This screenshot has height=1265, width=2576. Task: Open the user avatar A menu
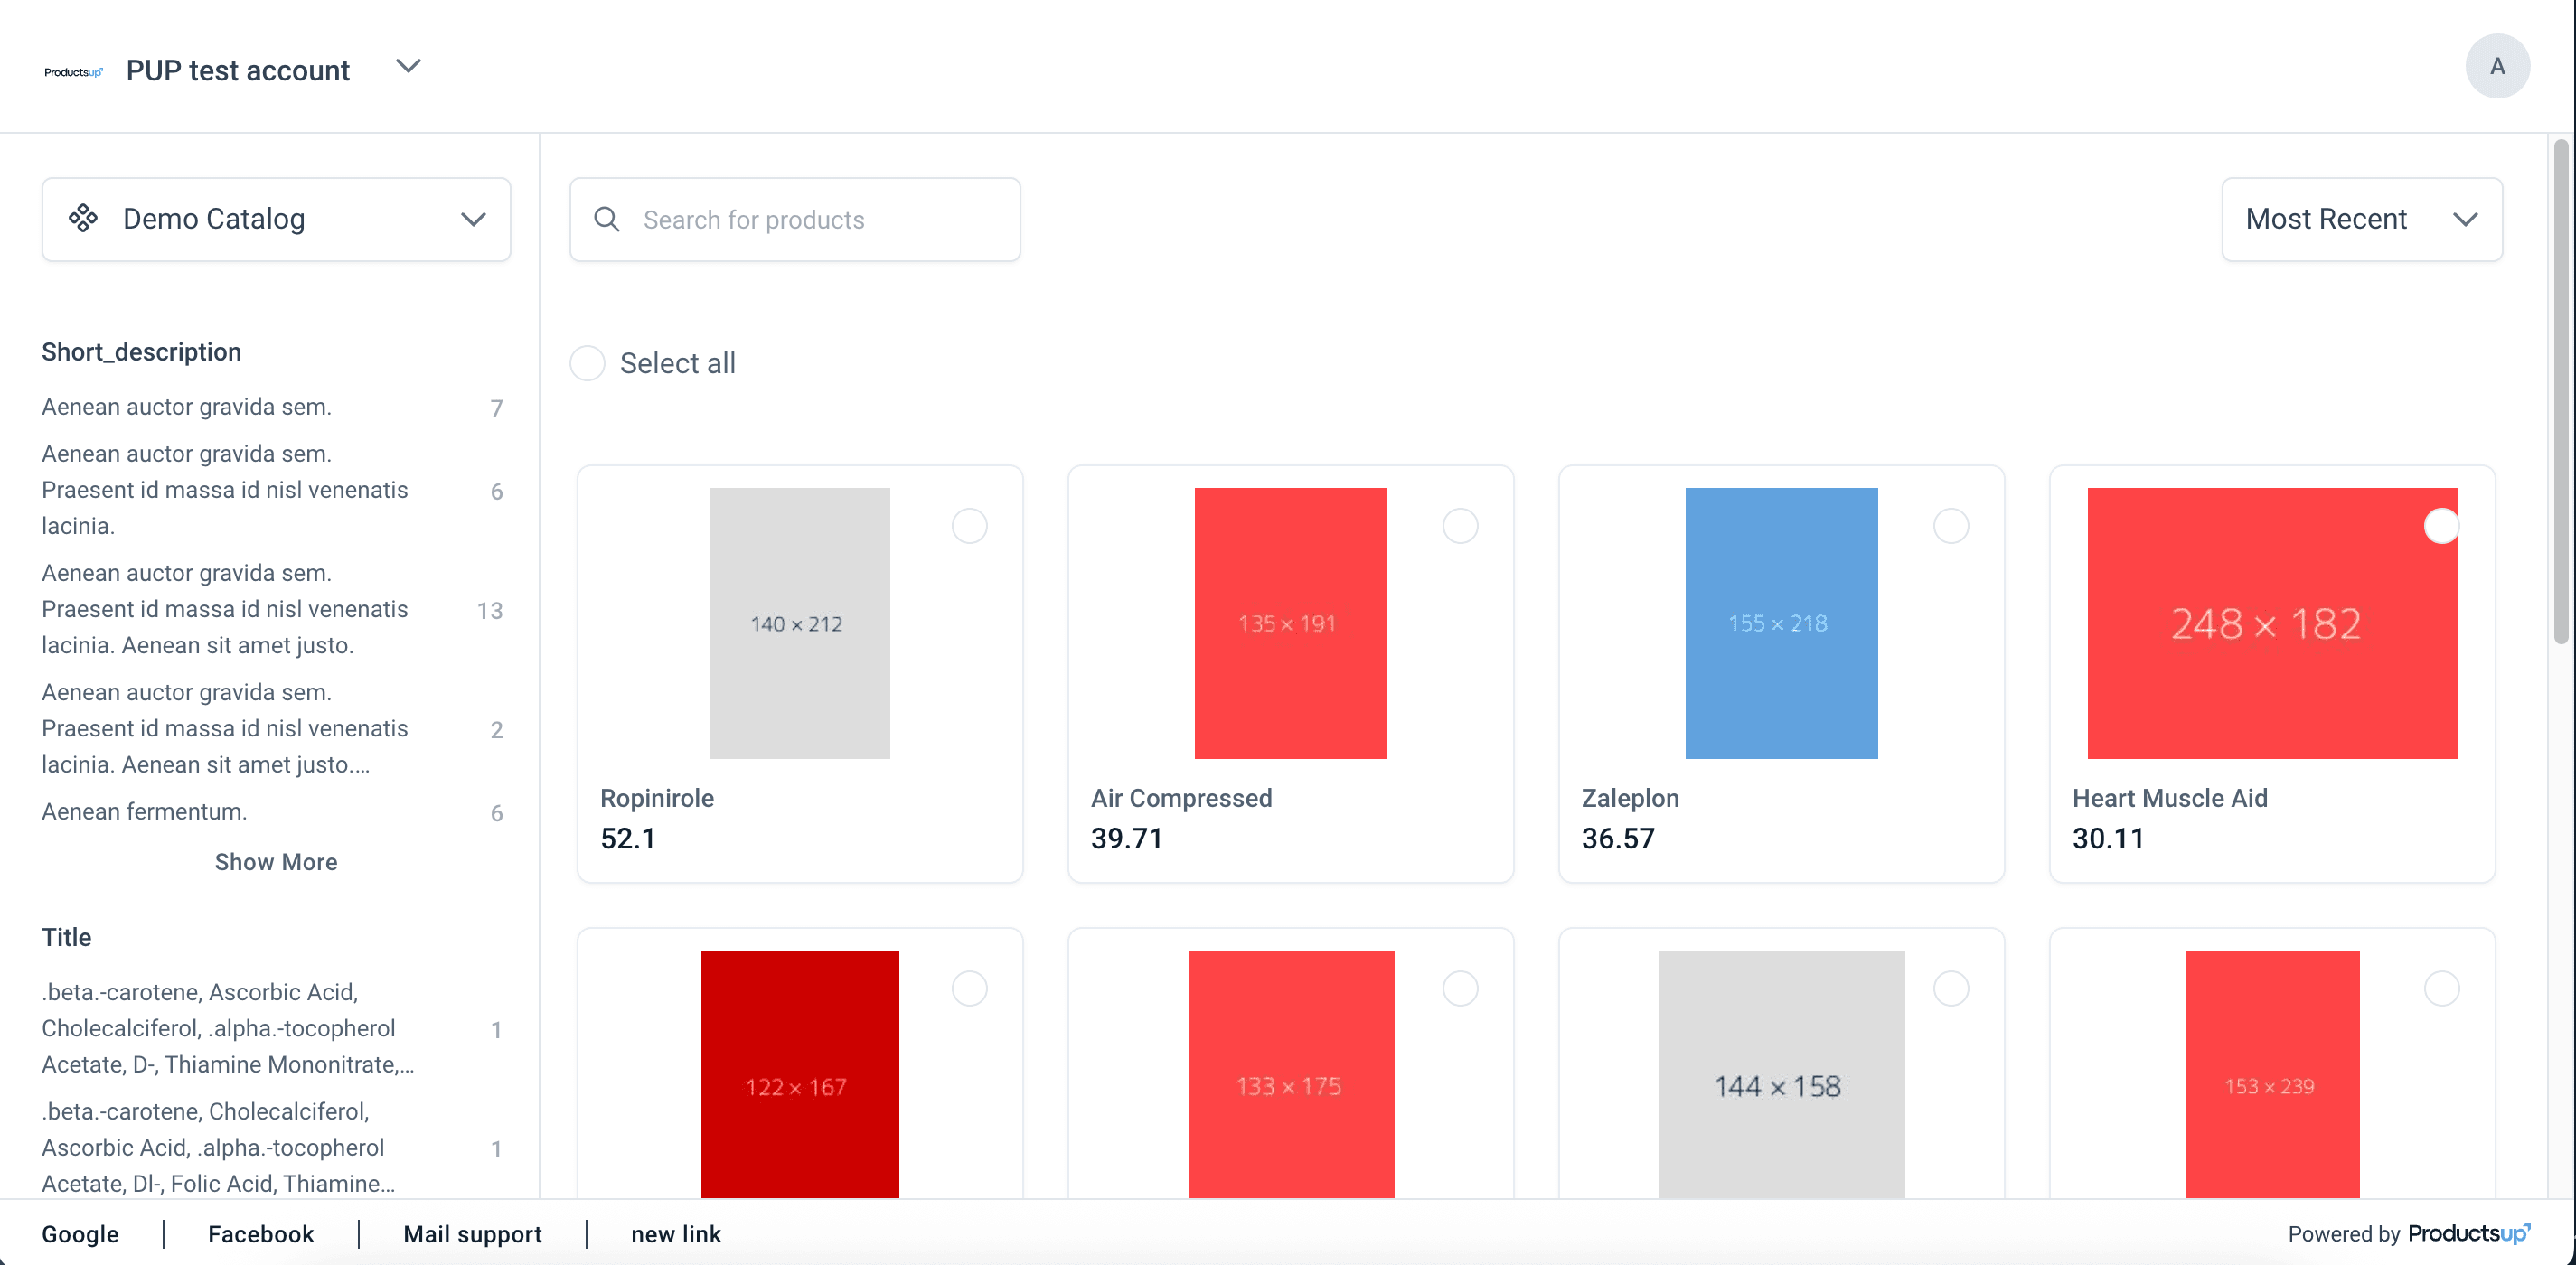point(2497,66)
